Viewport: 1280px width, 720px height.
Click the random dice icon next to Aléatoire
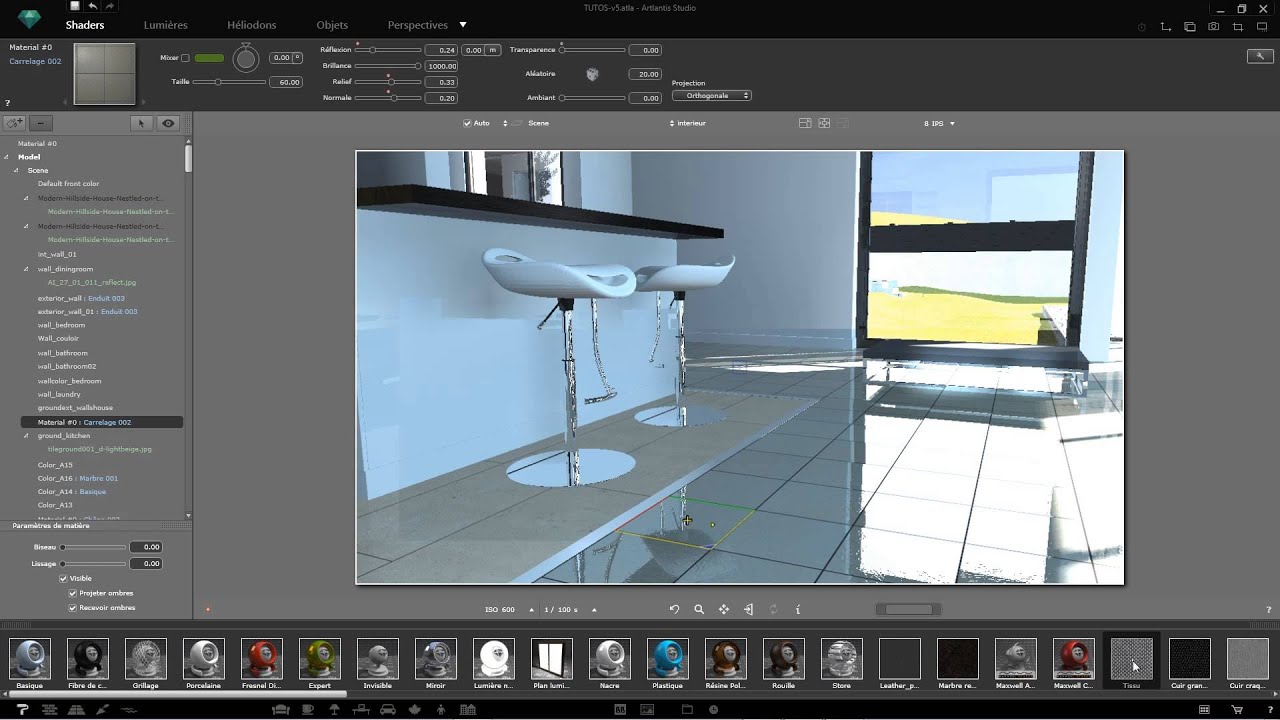tap(592, 74)
